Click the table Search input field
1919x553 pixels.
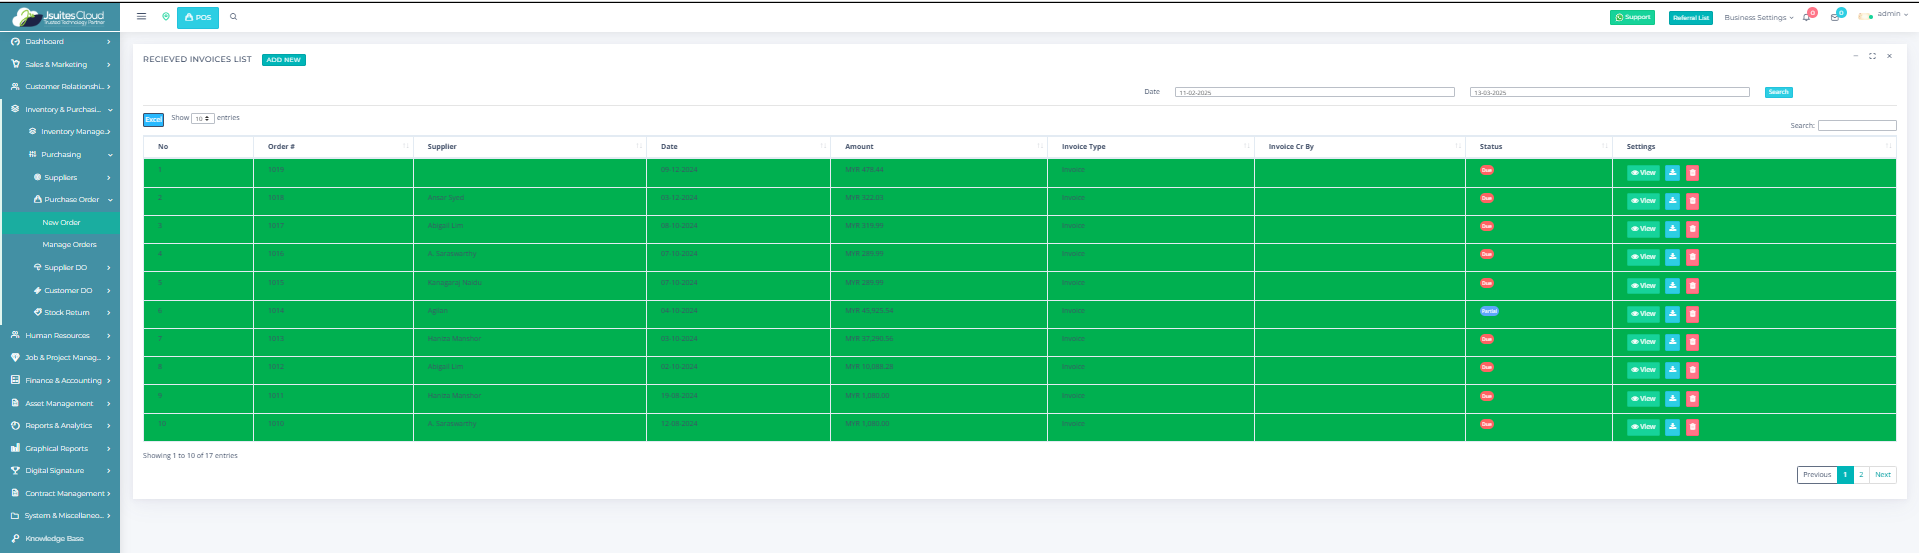tap(1856, 126)
